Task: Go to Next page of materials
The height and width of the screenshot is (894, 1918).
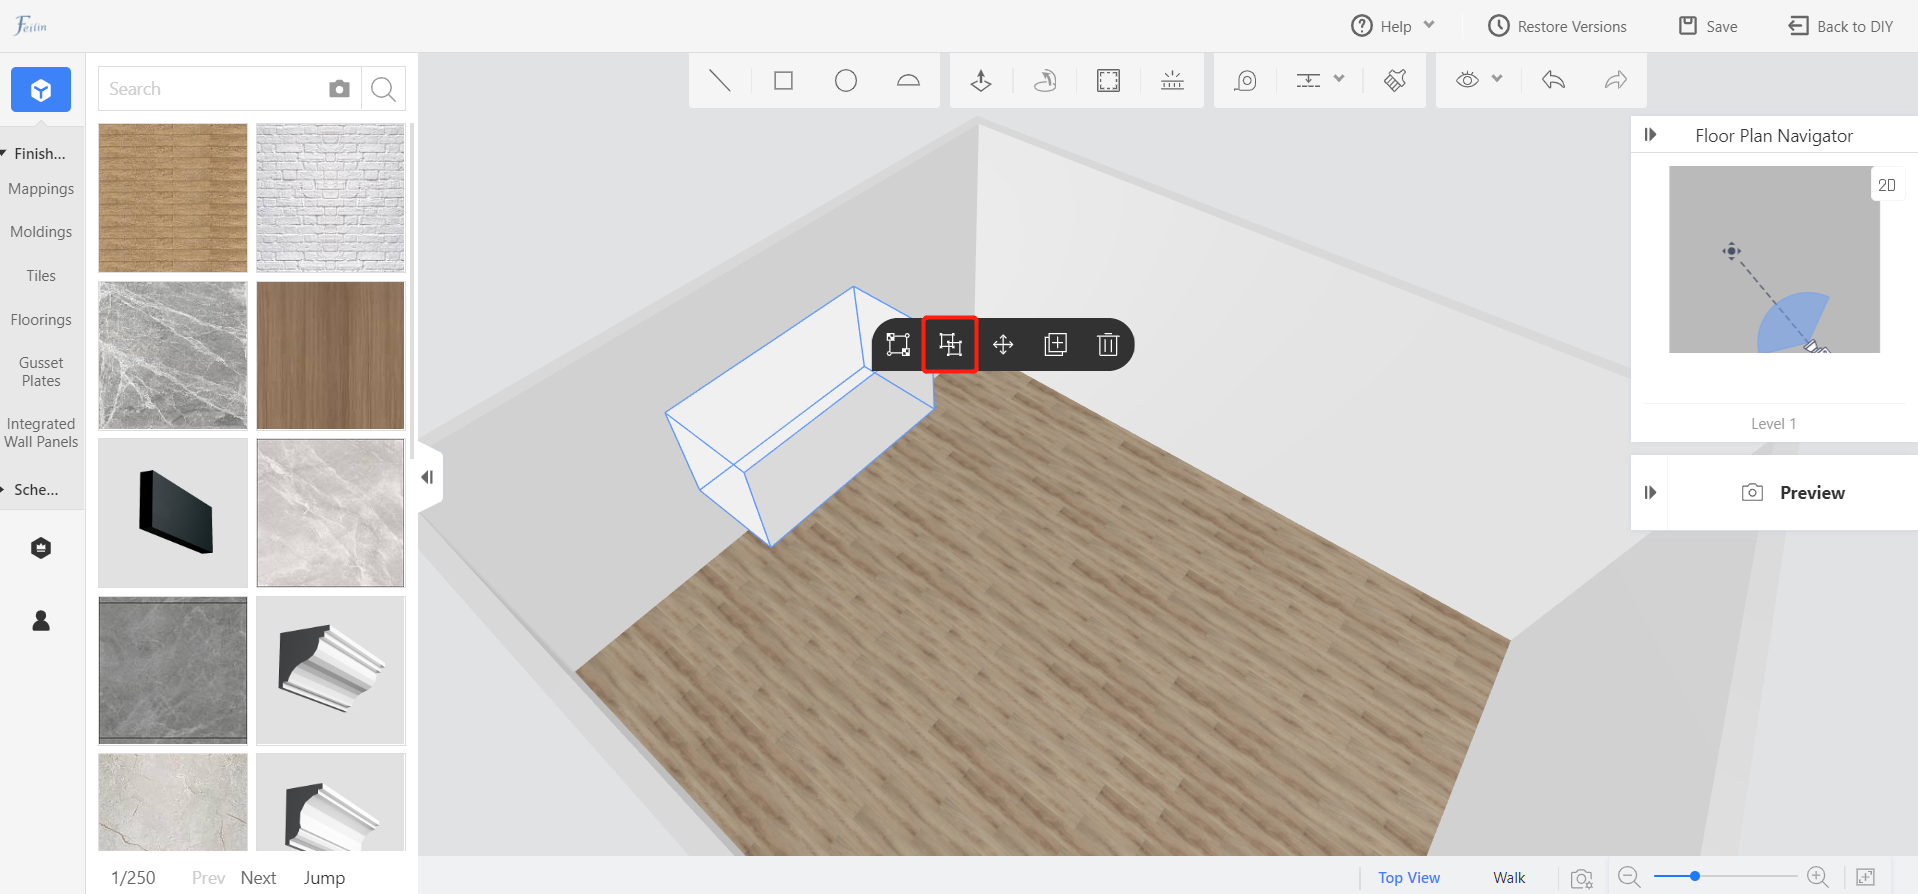Action: coord(258,878)
